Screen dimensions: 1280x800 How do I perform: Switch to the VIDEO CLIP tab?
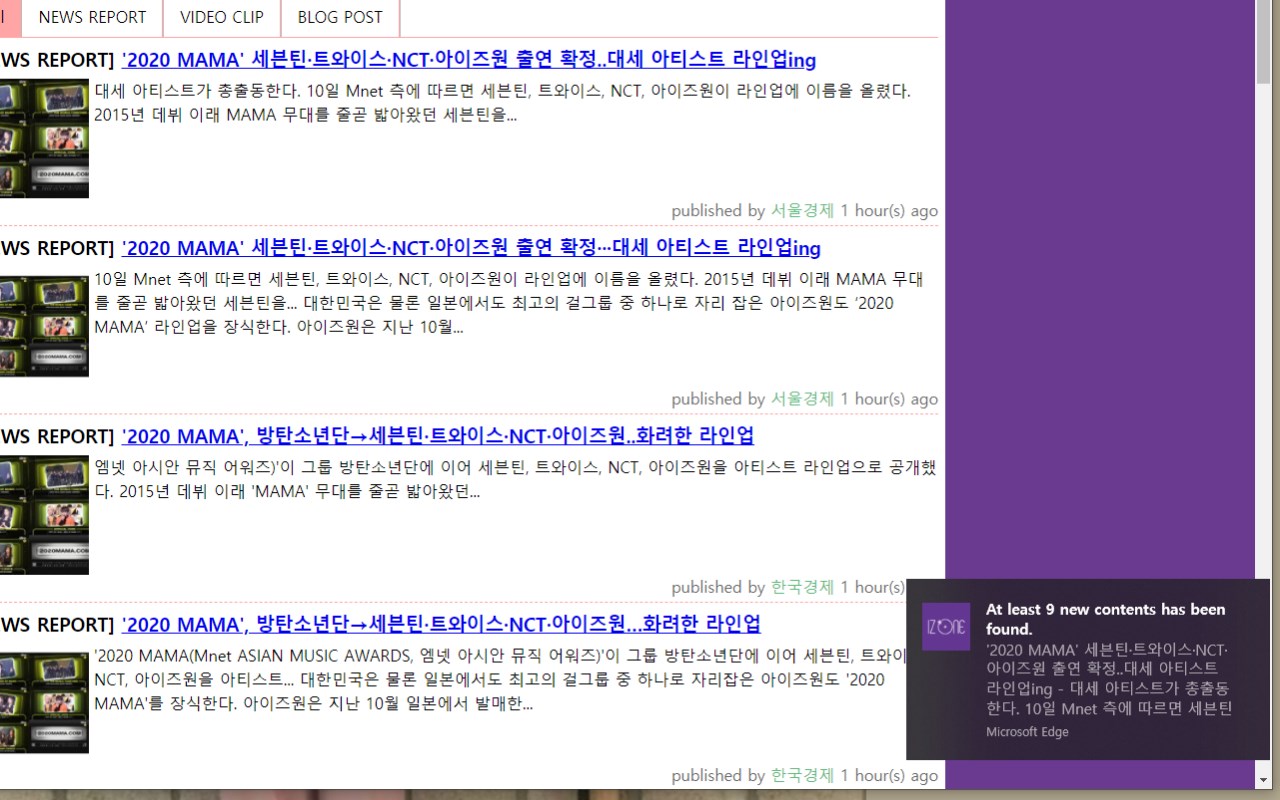pyautogui.click(x=222, y=17)
